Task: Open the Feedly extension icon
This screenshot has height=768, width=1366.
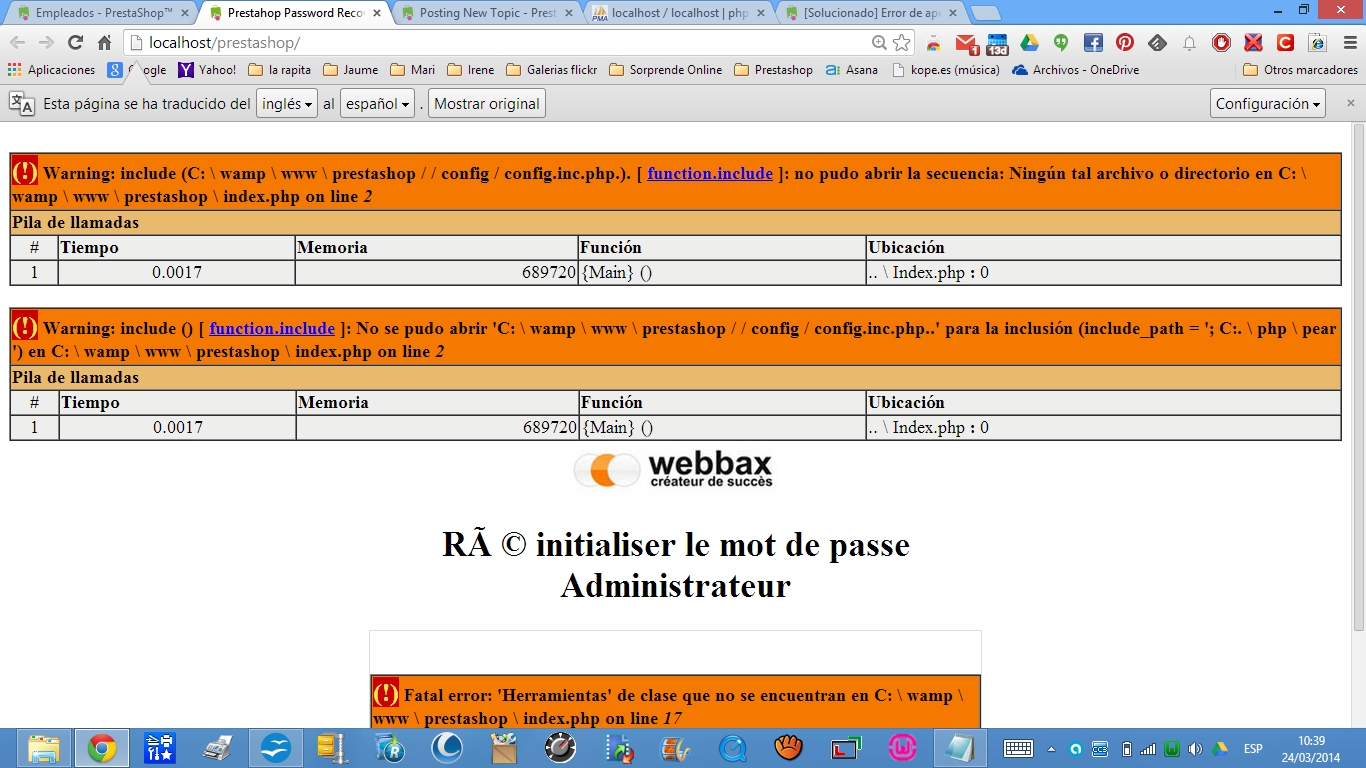Action: (1157, 43)
